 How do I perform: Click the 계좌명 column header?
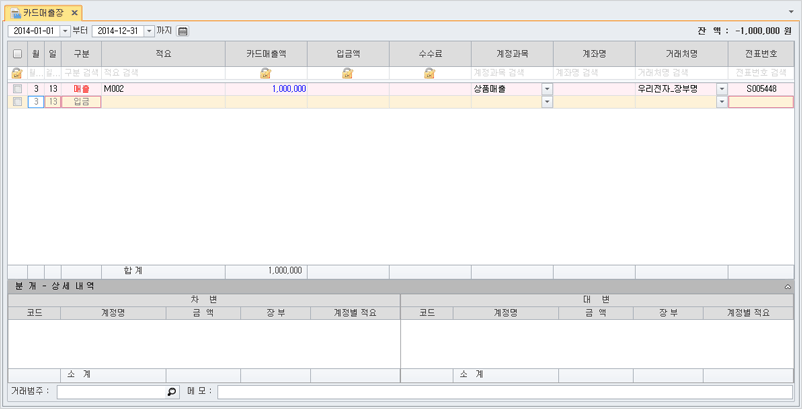click(594, 54)
